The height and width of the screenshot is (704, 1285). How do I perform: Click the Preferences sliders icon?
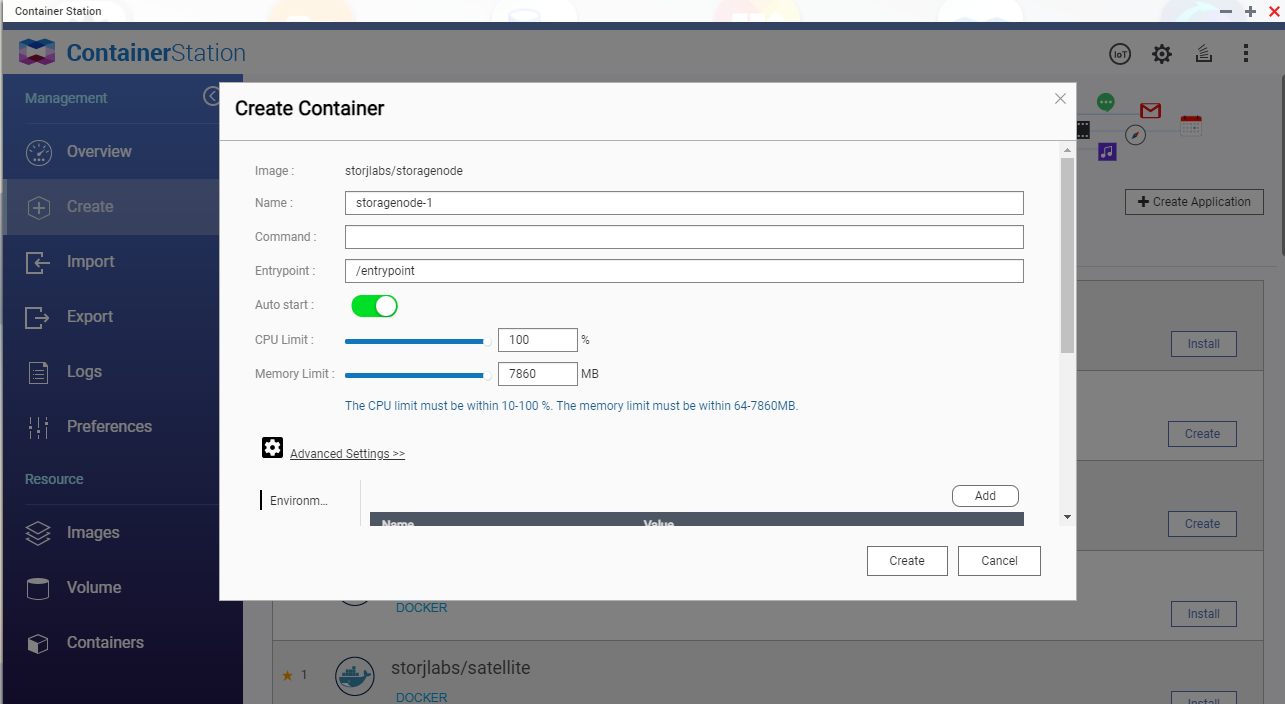point(38,427)
